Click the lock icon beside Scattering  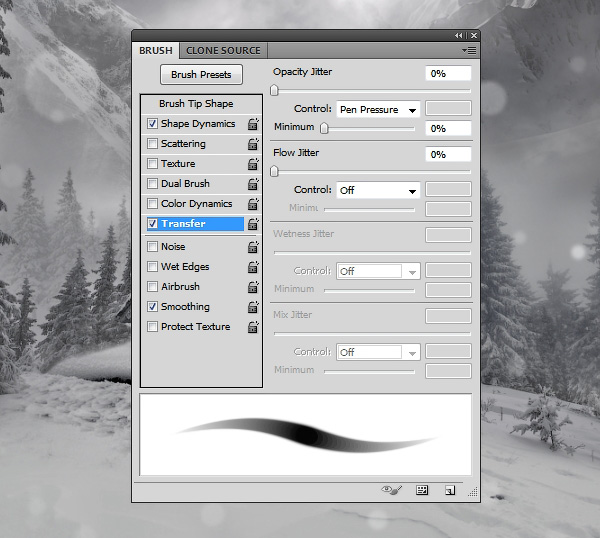point(253,144)
